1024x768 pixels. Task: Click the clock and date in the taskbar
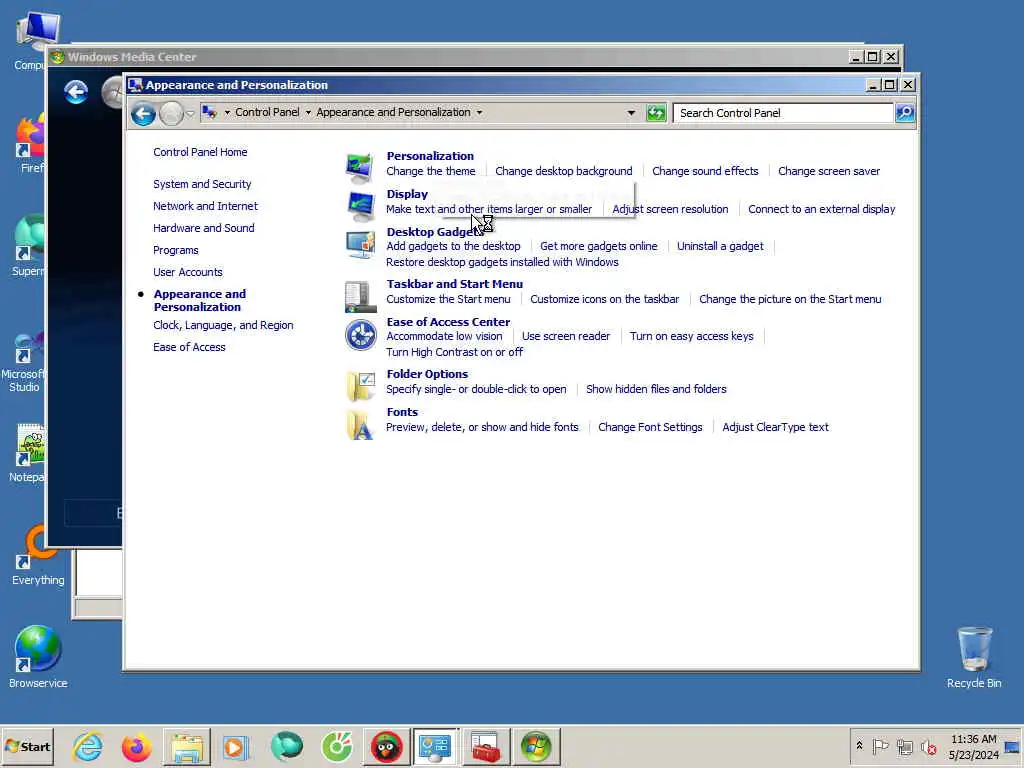[x=974, y=746]
